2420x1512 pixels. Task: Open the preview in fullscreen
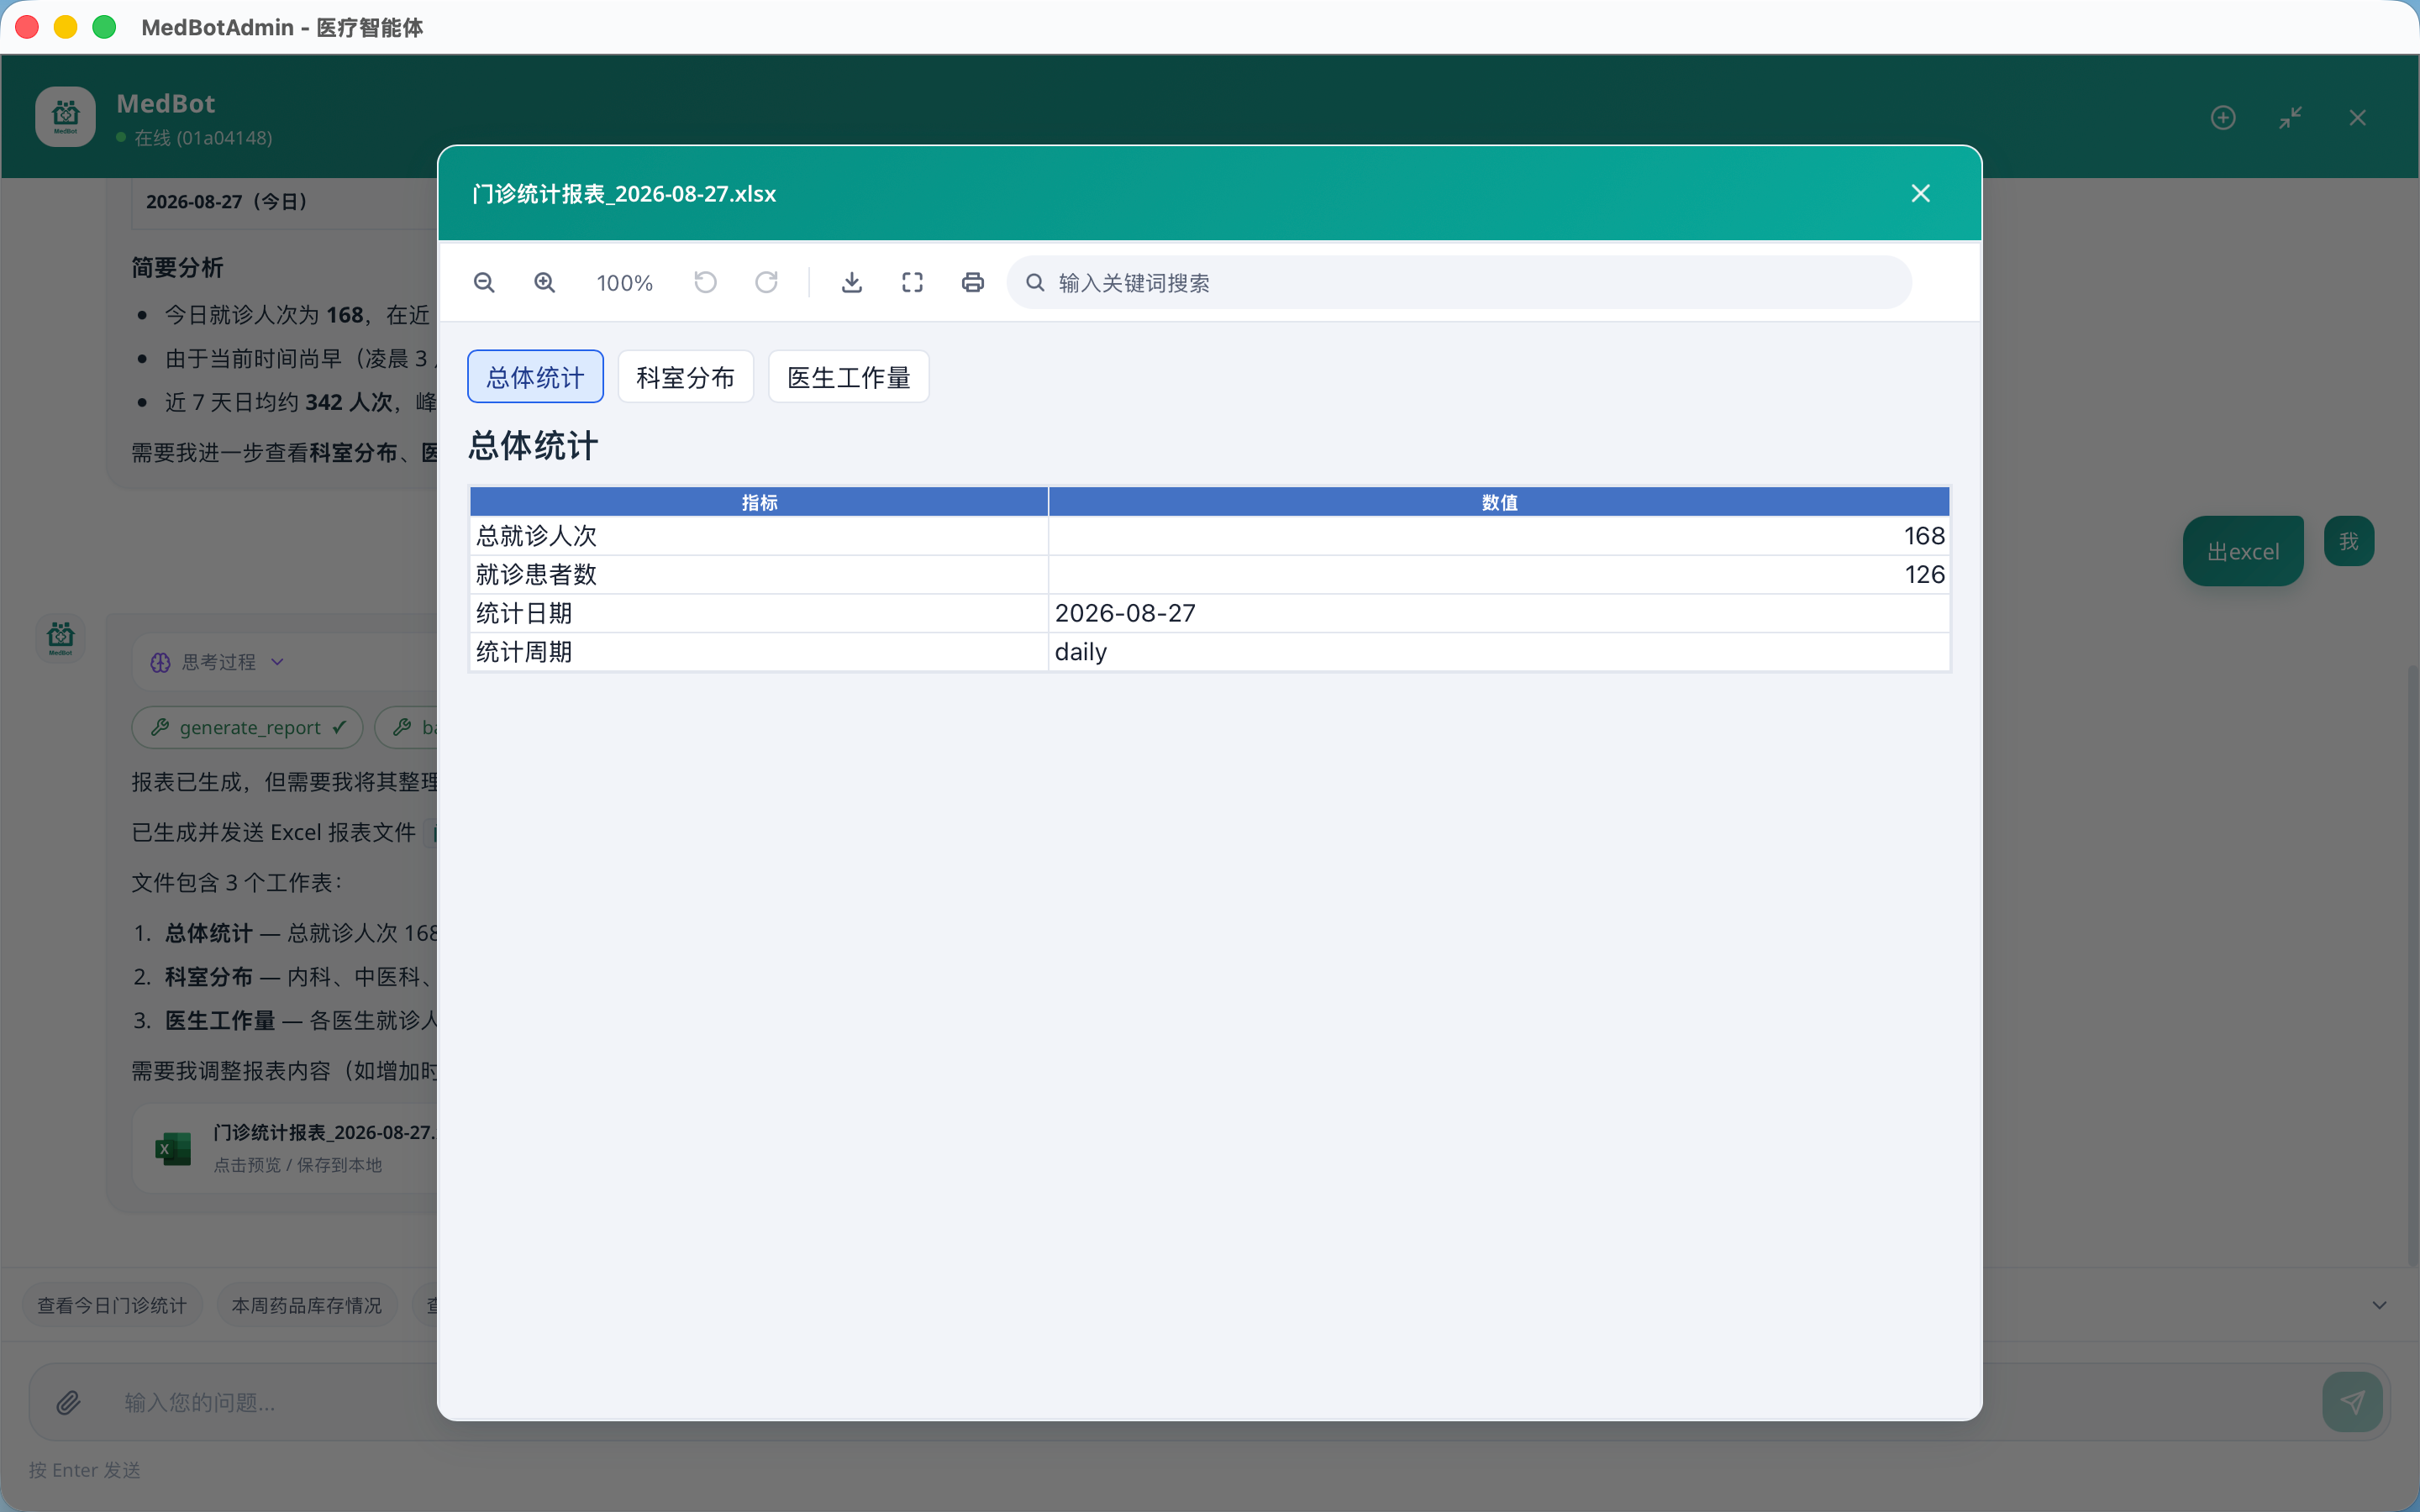912,283
